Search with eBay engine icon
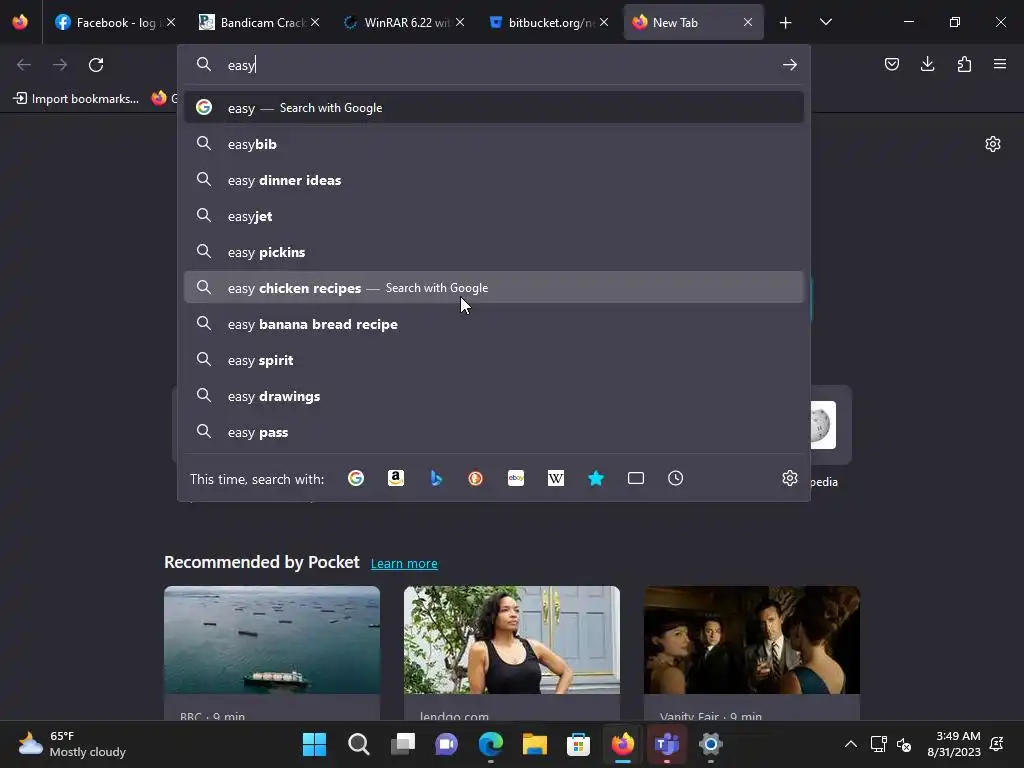The image size is (1024, 768). [516, 479]
